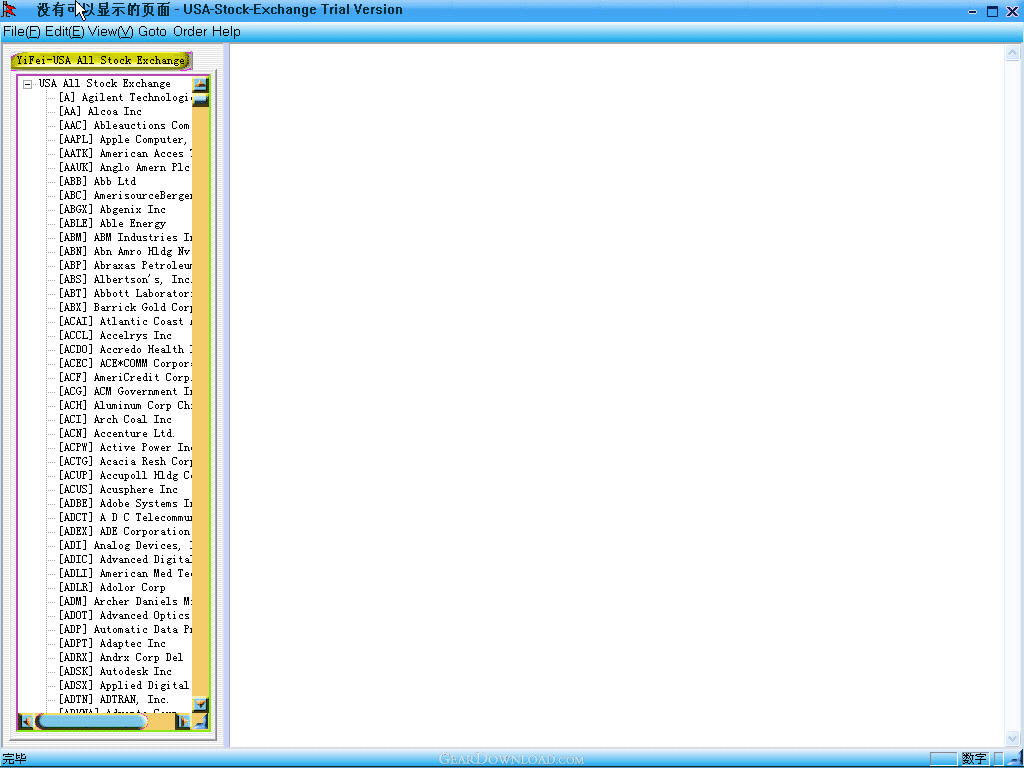This screenshot has width=1024, height=768.
Task: Open the Order menu
Action: click(x=190, y=31)
